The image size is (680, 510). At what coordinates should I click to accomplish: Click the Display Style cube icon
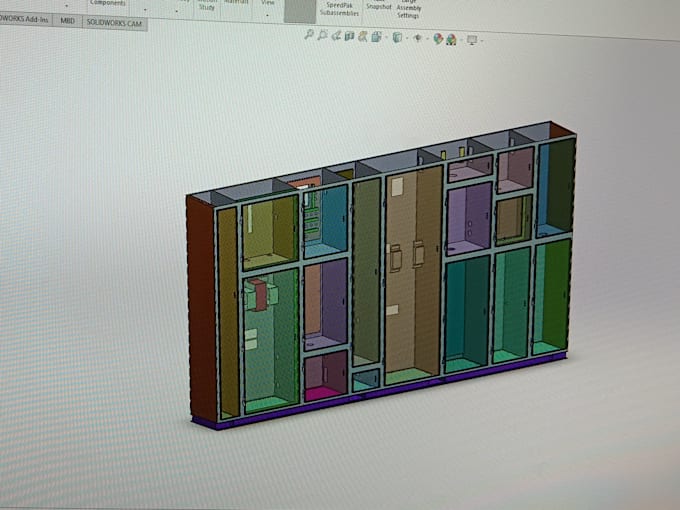click(397, 38)
